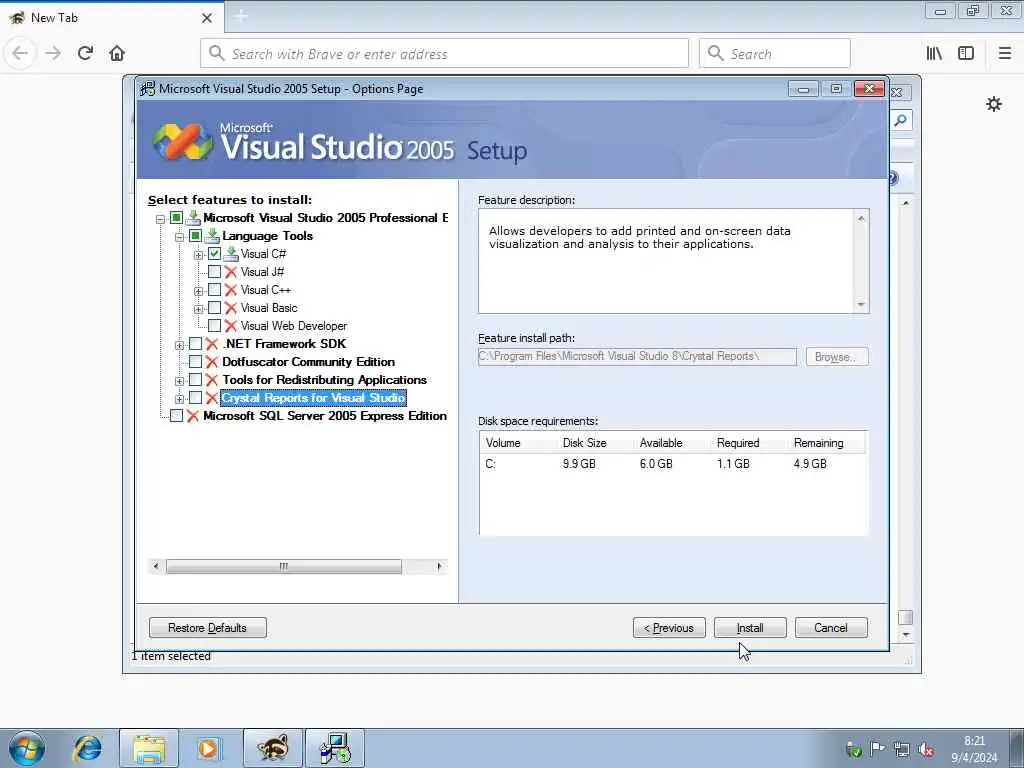Click the browser address bar
The height and width of the screenshot is (768, 1024).
[444, 54]
